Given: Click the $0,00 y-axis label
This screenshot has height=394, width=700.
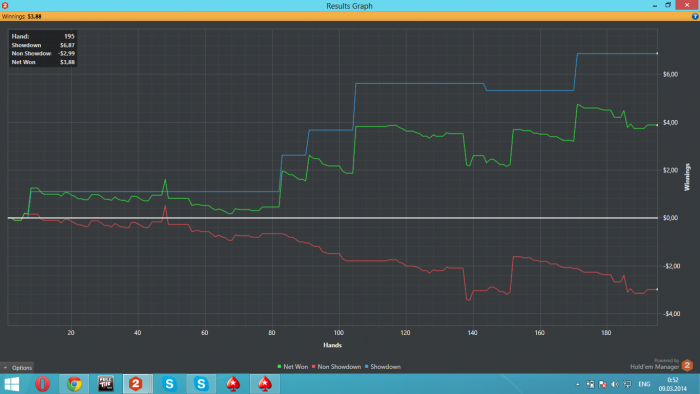Looking at the screenshot, I should tap(670, 218).
